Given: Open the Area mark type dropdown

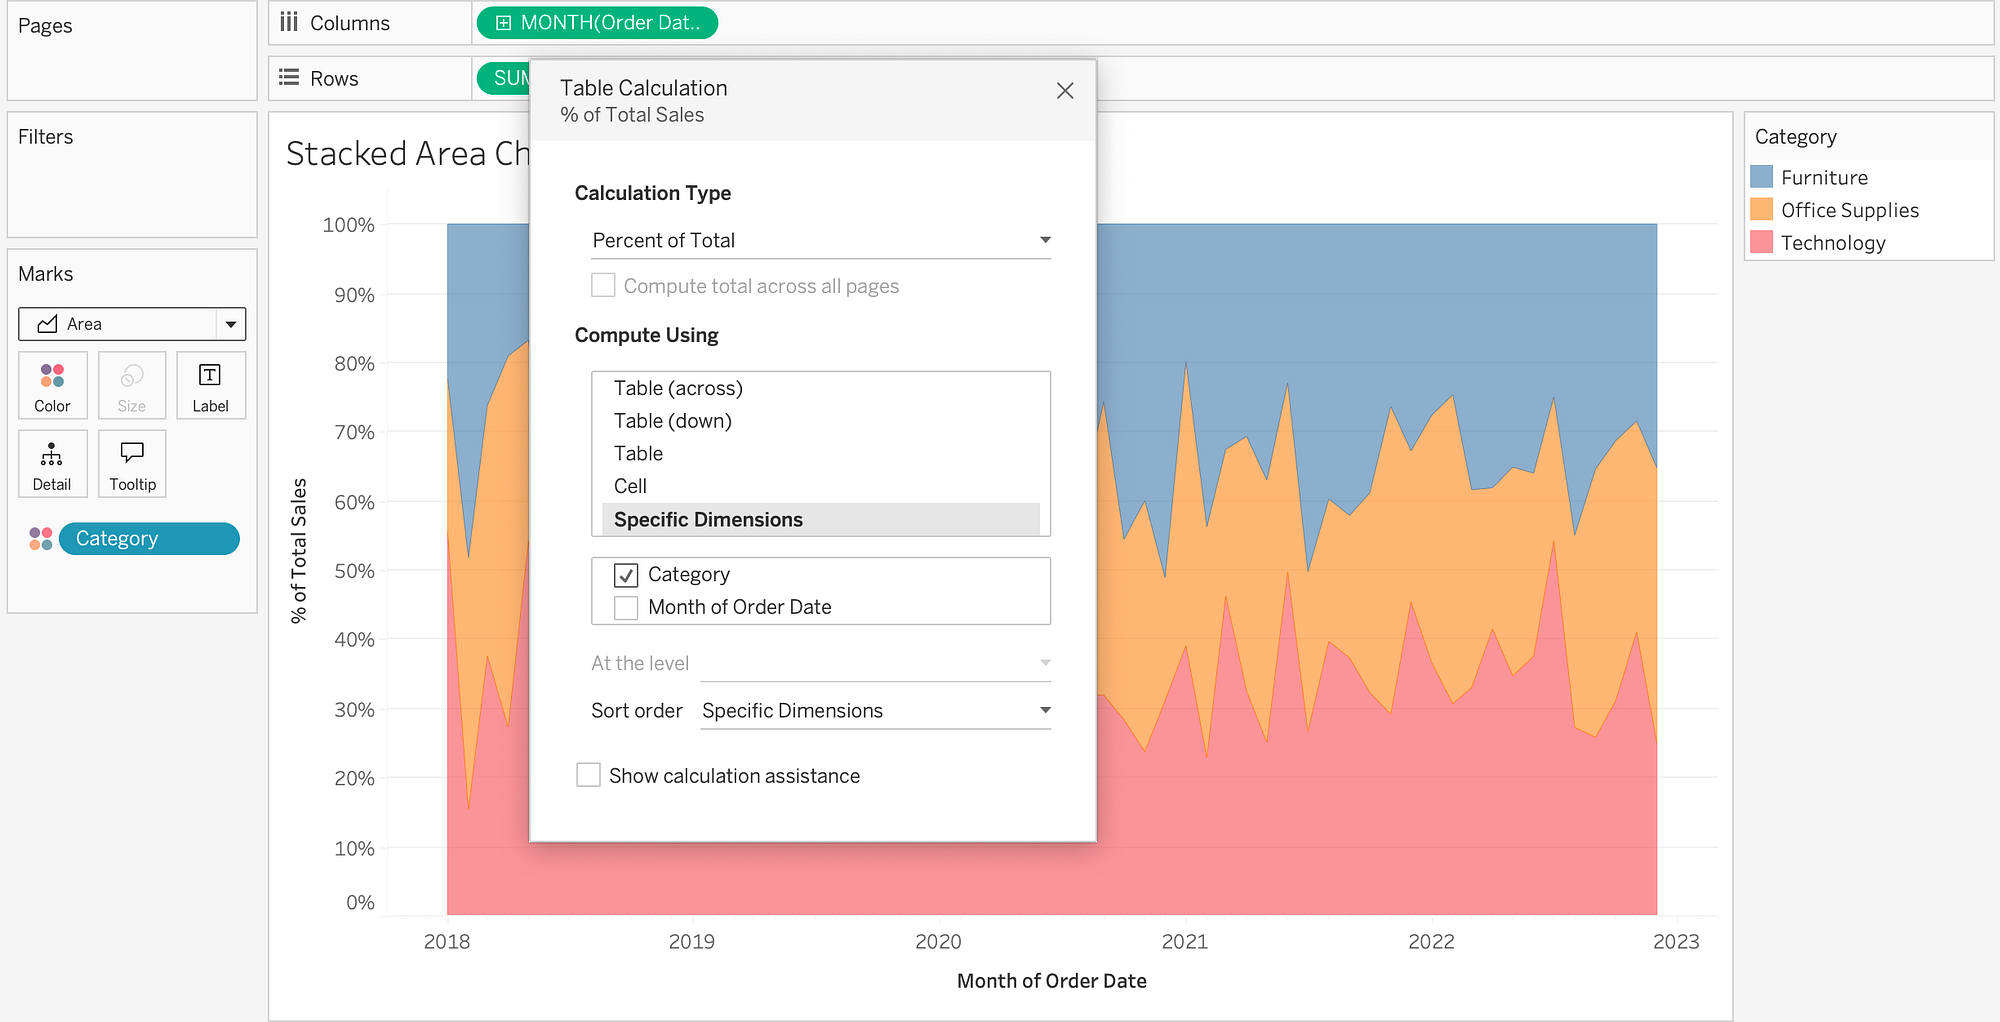Looking at the screenshot, I should [132, 324].
